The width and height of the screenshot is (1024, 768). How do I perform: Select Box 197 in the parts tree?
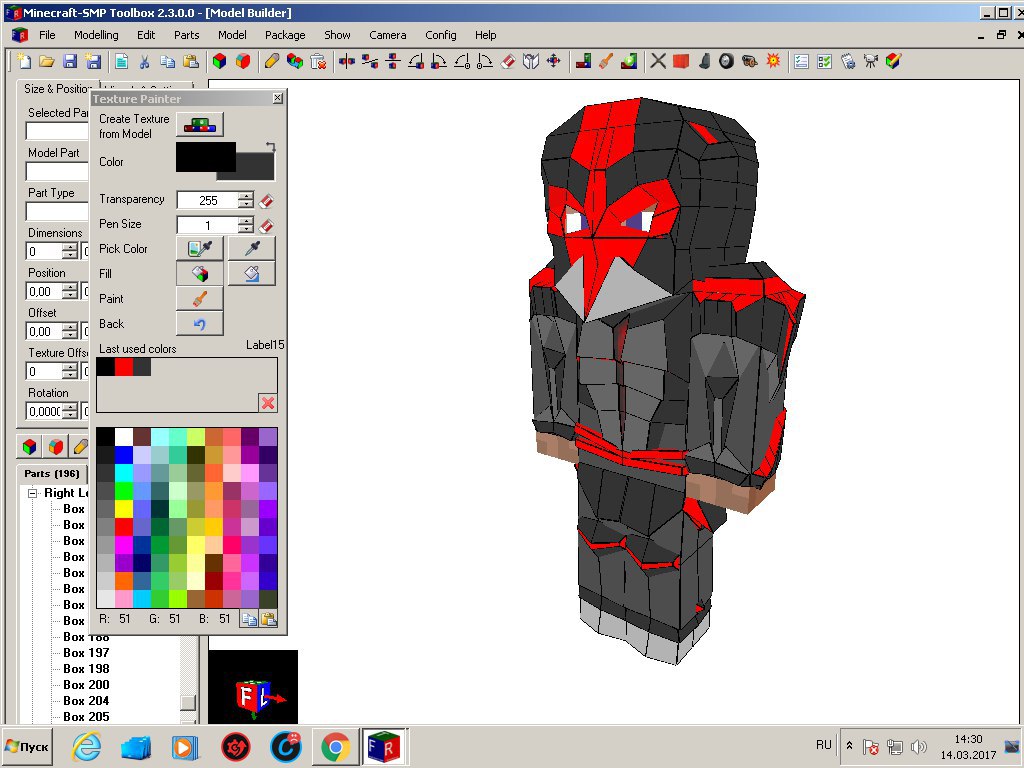(86, 653)
